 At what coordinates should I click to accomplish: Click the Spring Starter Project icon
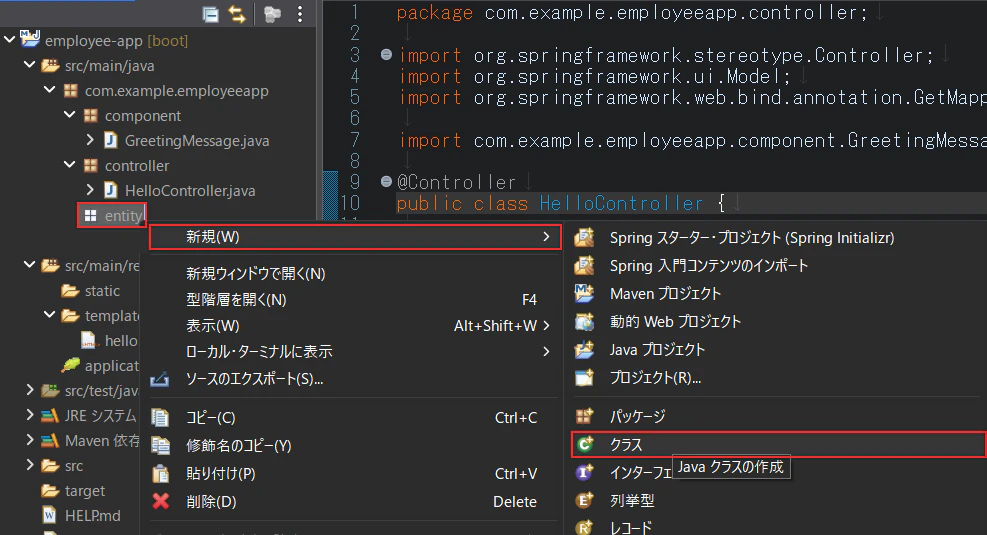click(x=584, y=237)
